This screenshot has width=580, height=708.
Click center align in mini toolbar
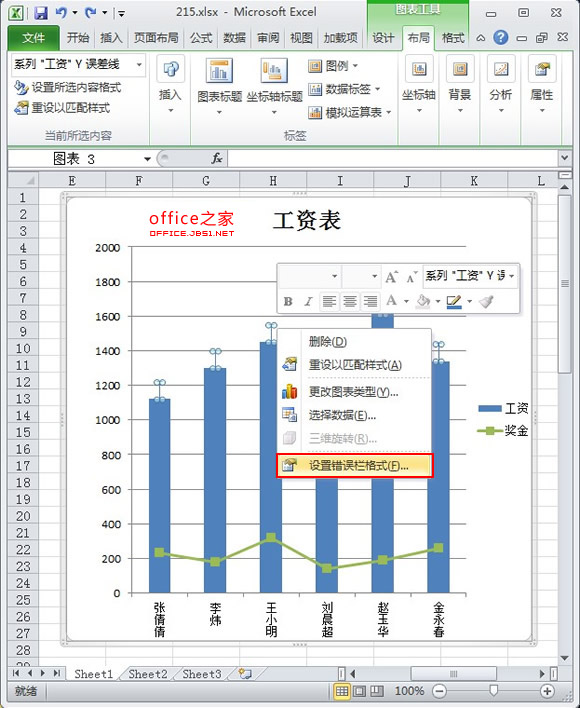350,301
